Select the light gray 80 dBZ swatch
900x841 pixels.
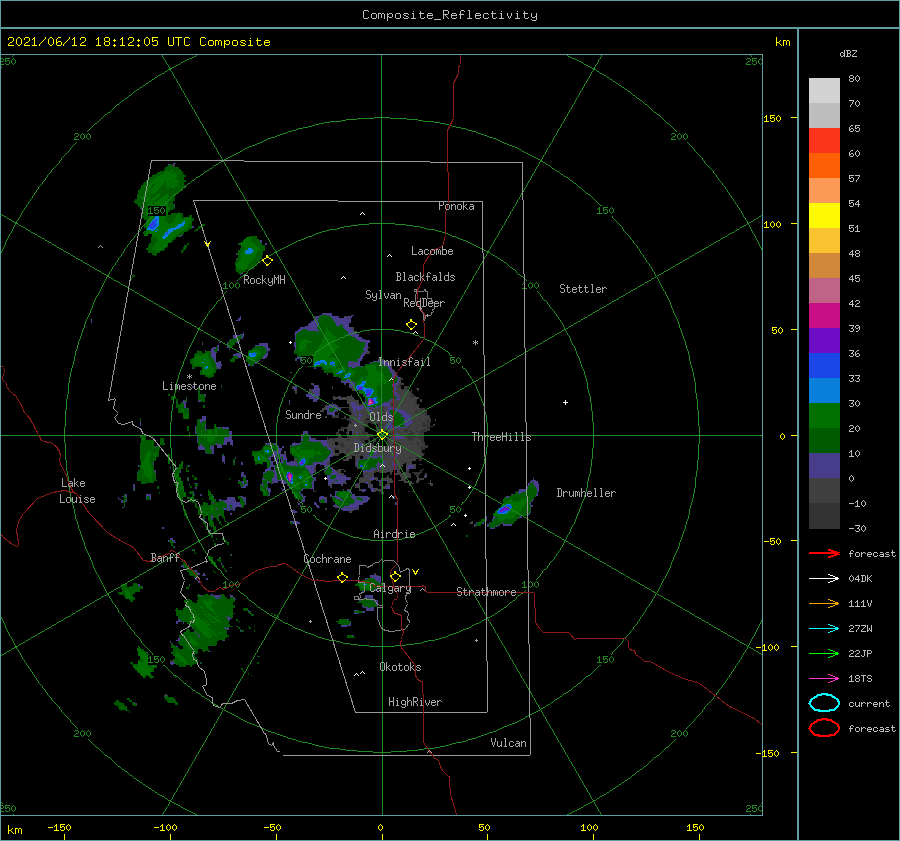[x=824, y=90]
